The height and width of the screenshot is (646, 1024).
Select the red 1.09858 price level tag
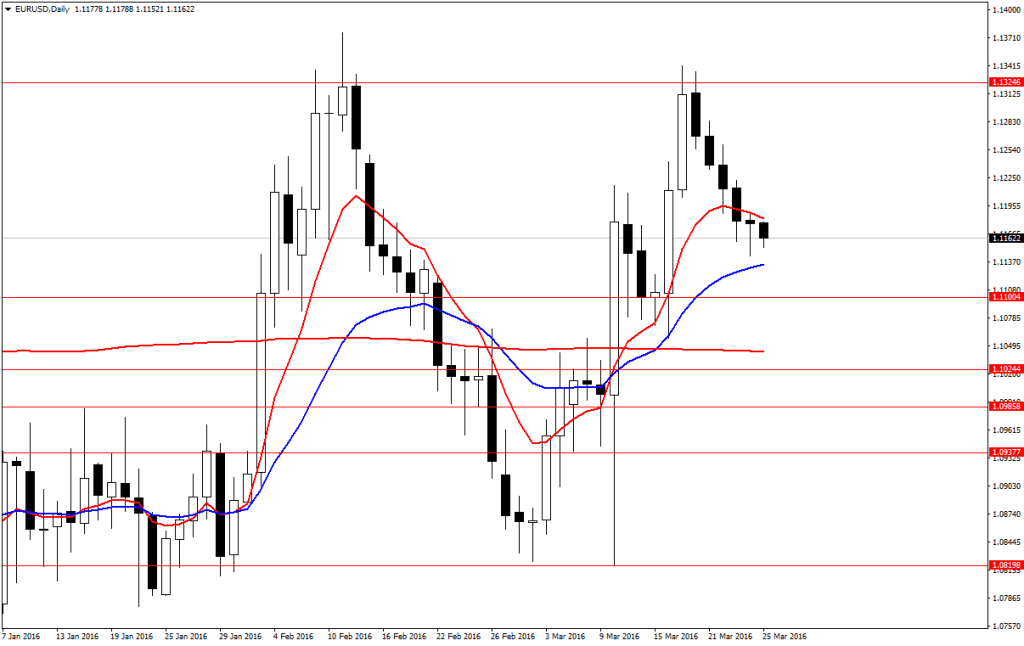(x=1006, y=406)
